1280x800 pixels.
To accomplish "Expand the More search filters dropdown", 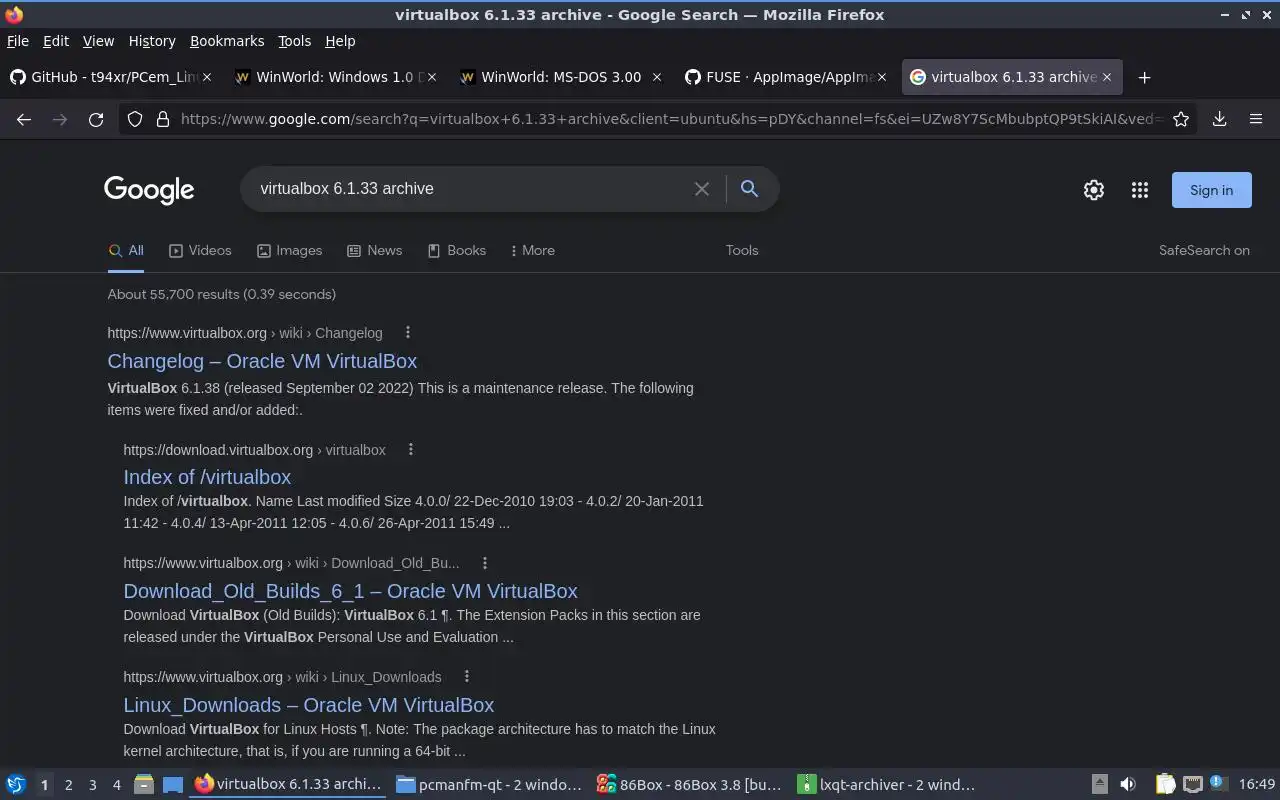I will point(532,251).
